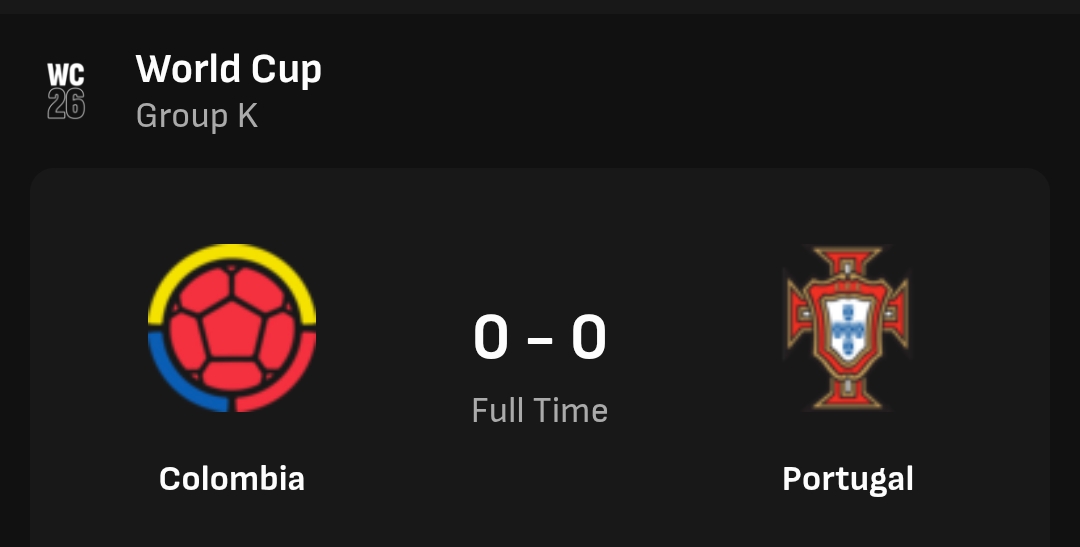Viewport: 1080px width, 547px height.
Task: Select Colombia's goal count zero
Action: point(491,338)
